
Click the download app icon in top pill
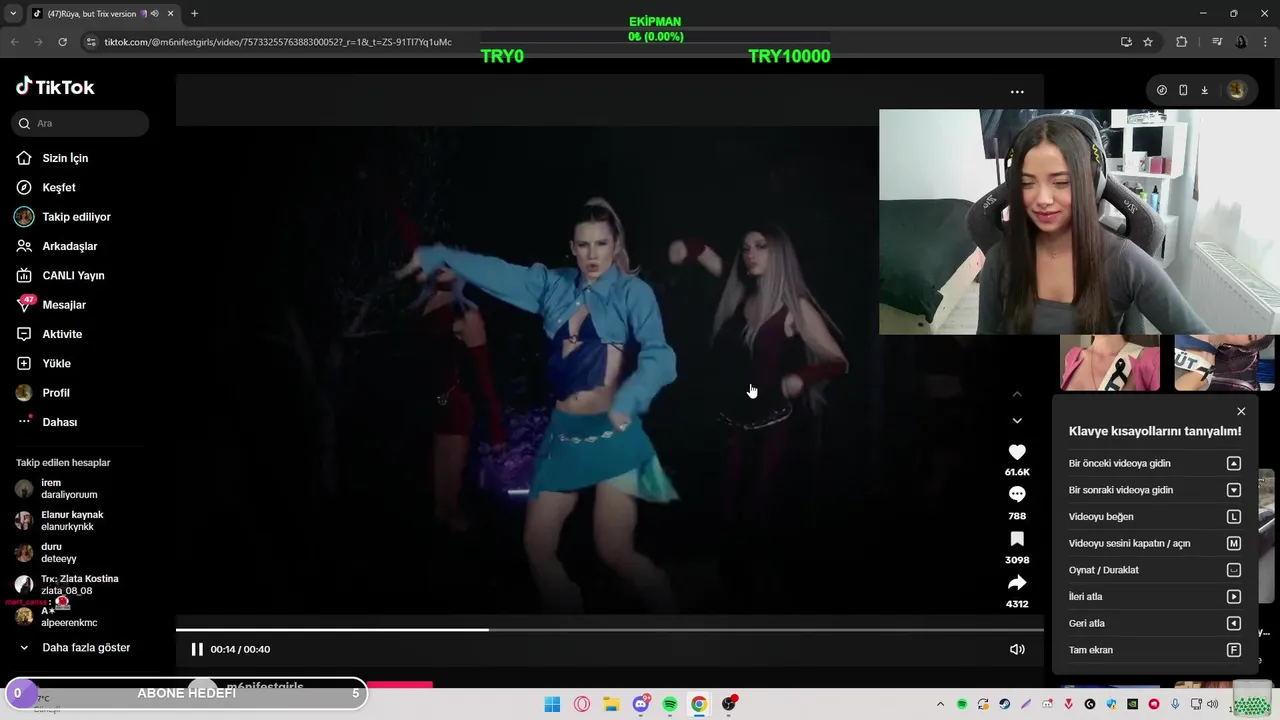(1204, 90)
